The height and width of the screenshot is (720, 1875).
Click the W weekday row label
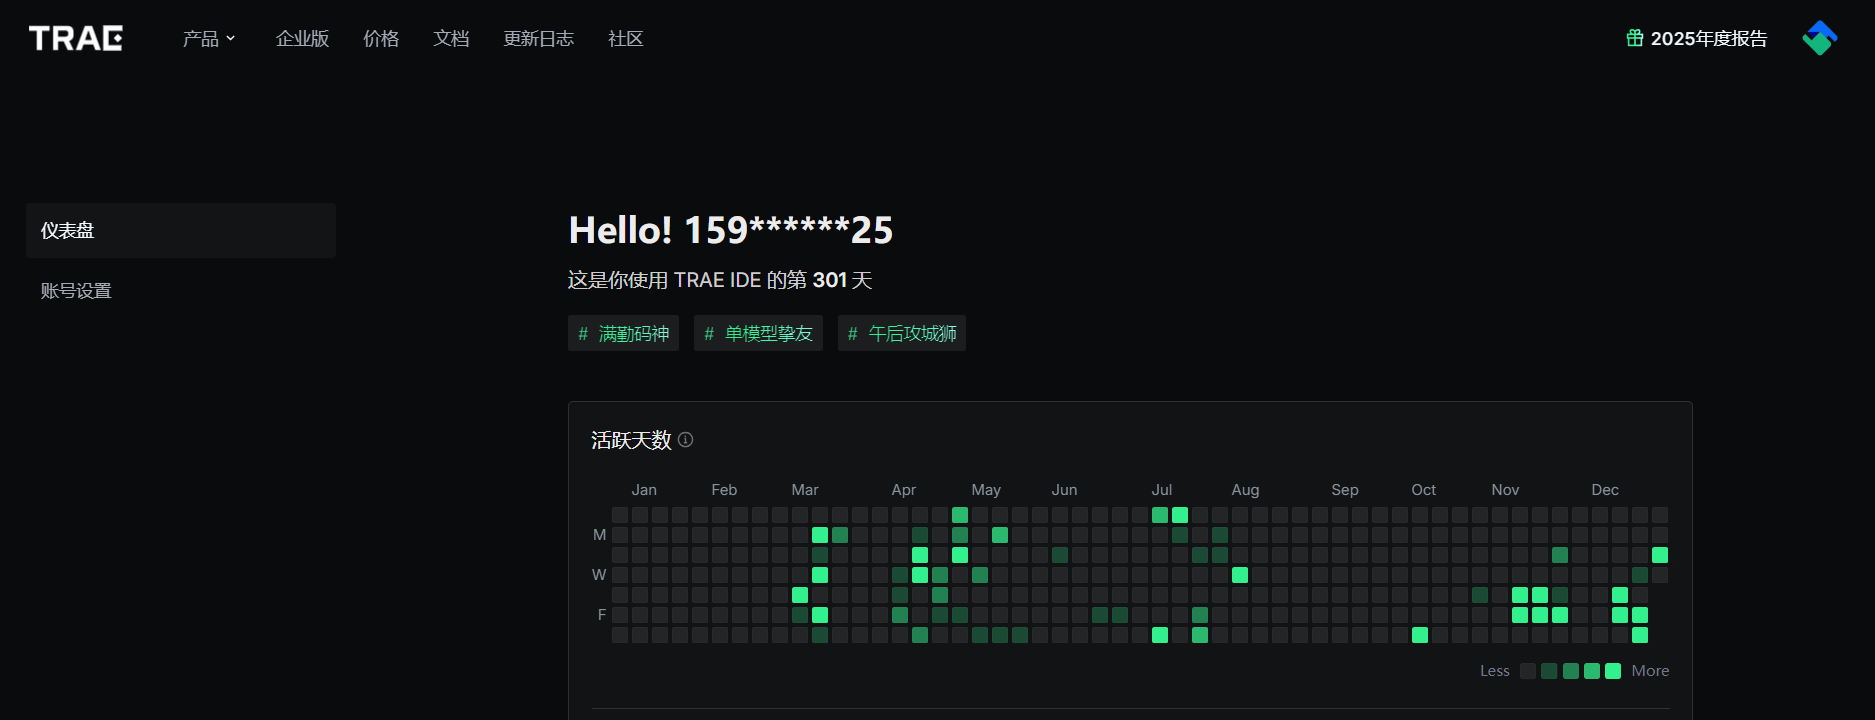599,575
